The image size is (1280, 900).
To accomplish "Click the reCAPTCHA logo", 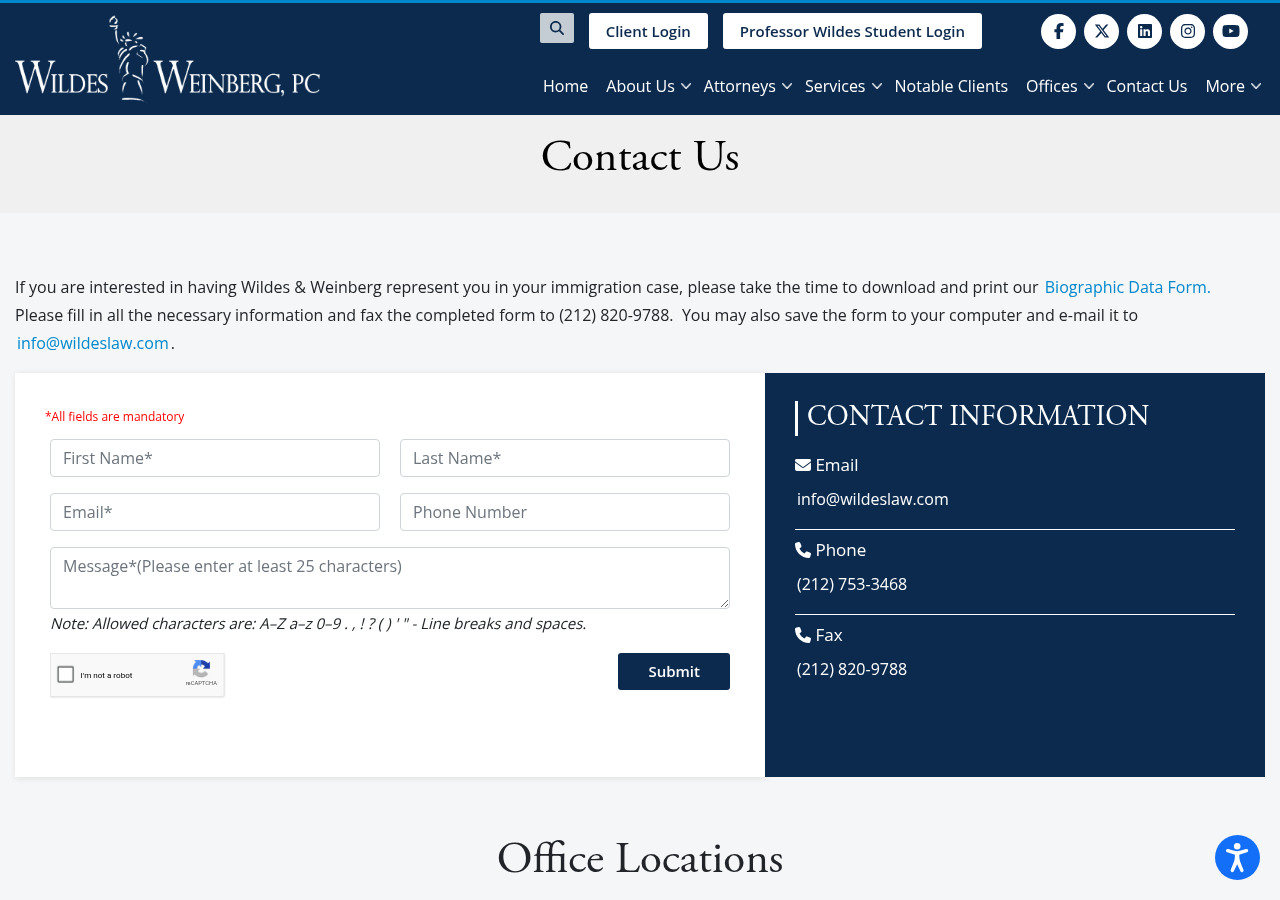I will (201, 669).
